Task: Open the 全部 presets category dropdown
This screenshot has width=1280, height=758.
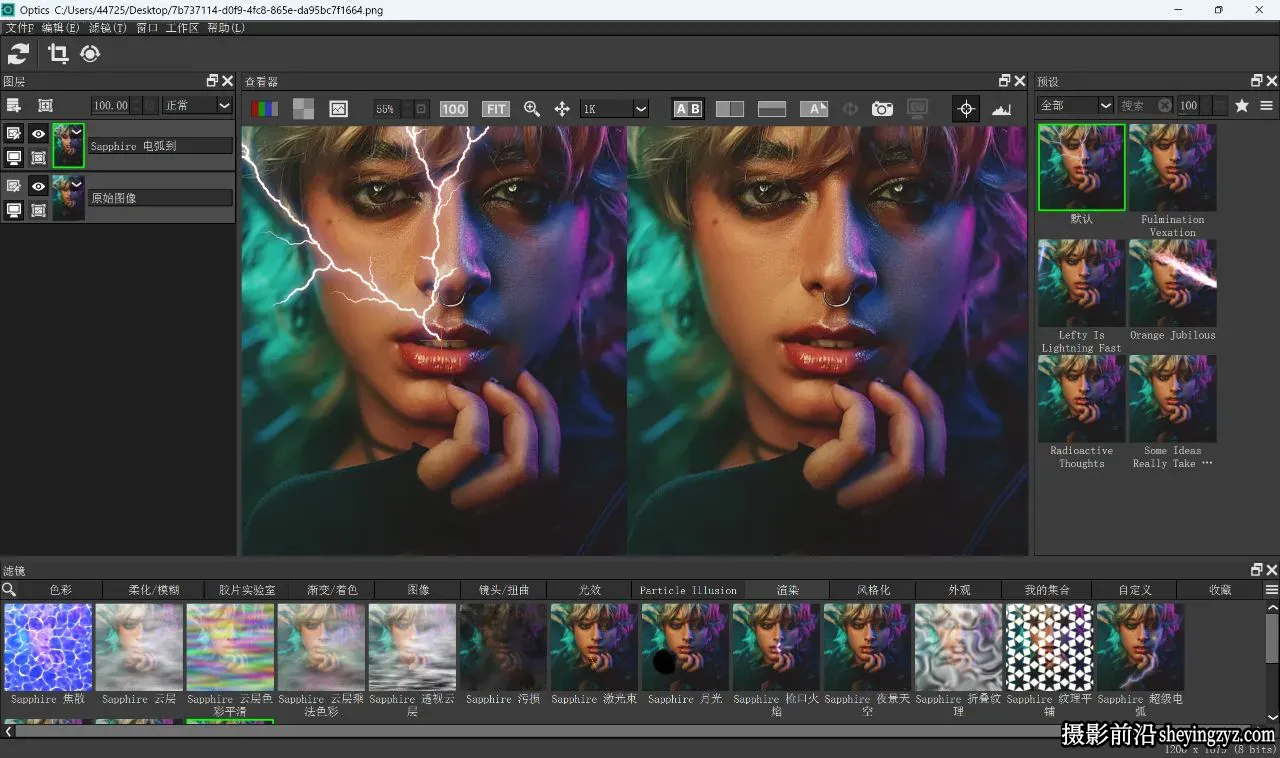Action: point(1075,105)
